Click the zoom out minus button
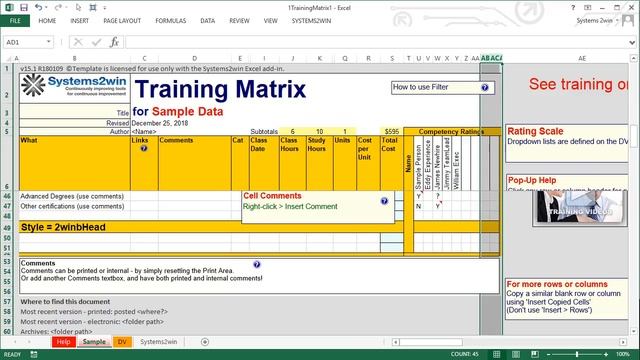Image resolution: width=640 pixels, height=360 pixels. (x=548, y=354)
